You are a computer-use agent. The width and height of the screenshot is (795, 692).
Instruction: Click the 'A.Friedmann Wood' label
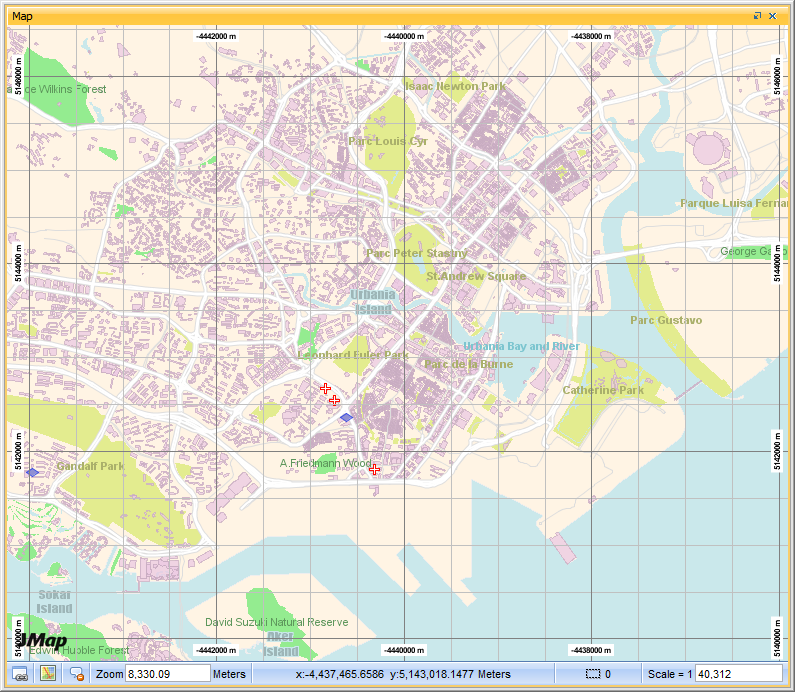(x=326, y=463)
